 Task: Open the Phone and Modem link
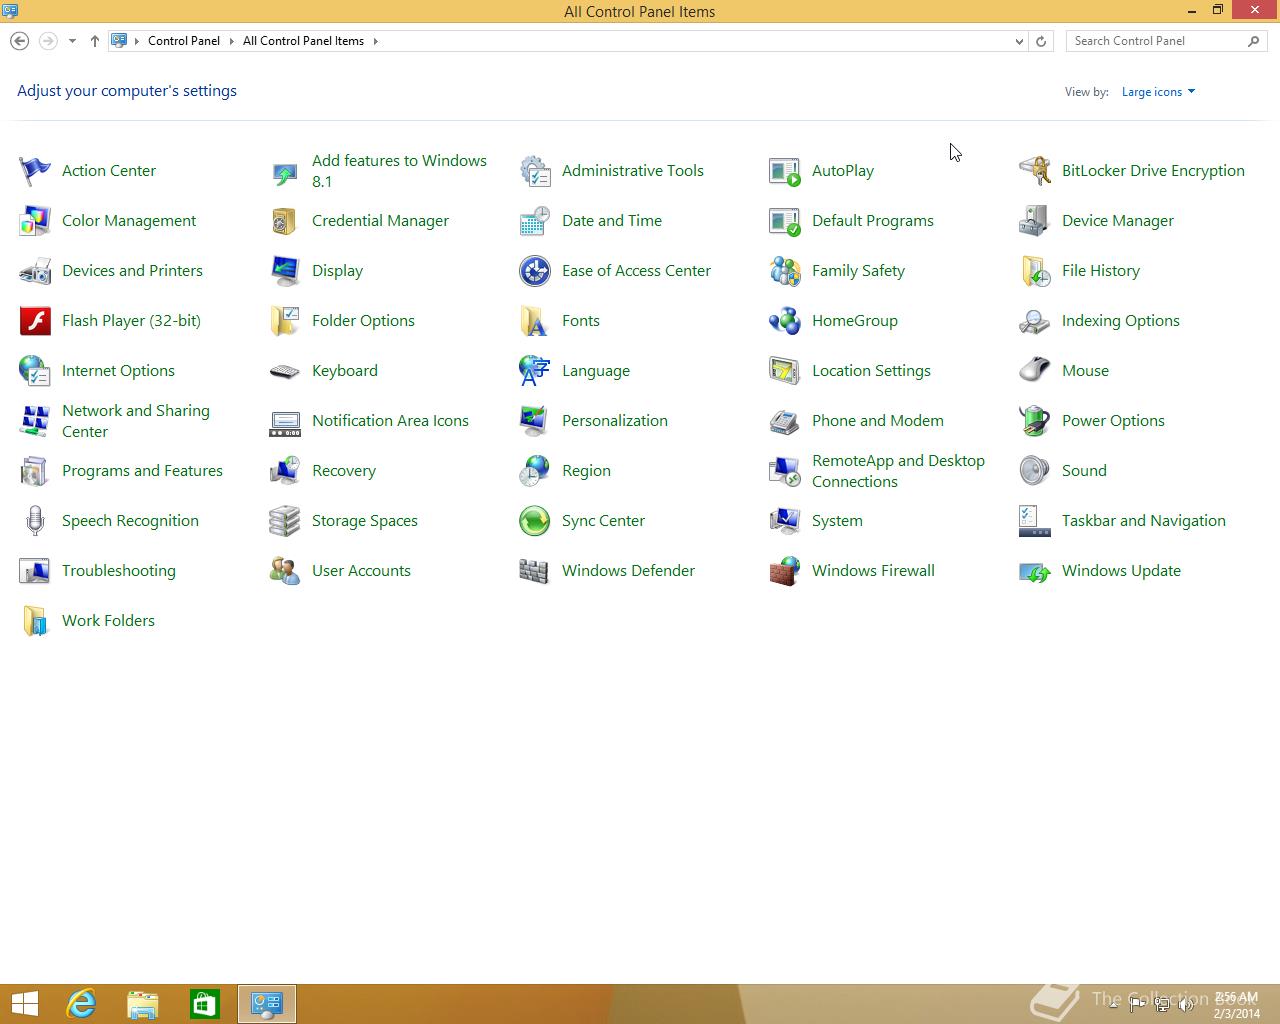click(878, 421)
